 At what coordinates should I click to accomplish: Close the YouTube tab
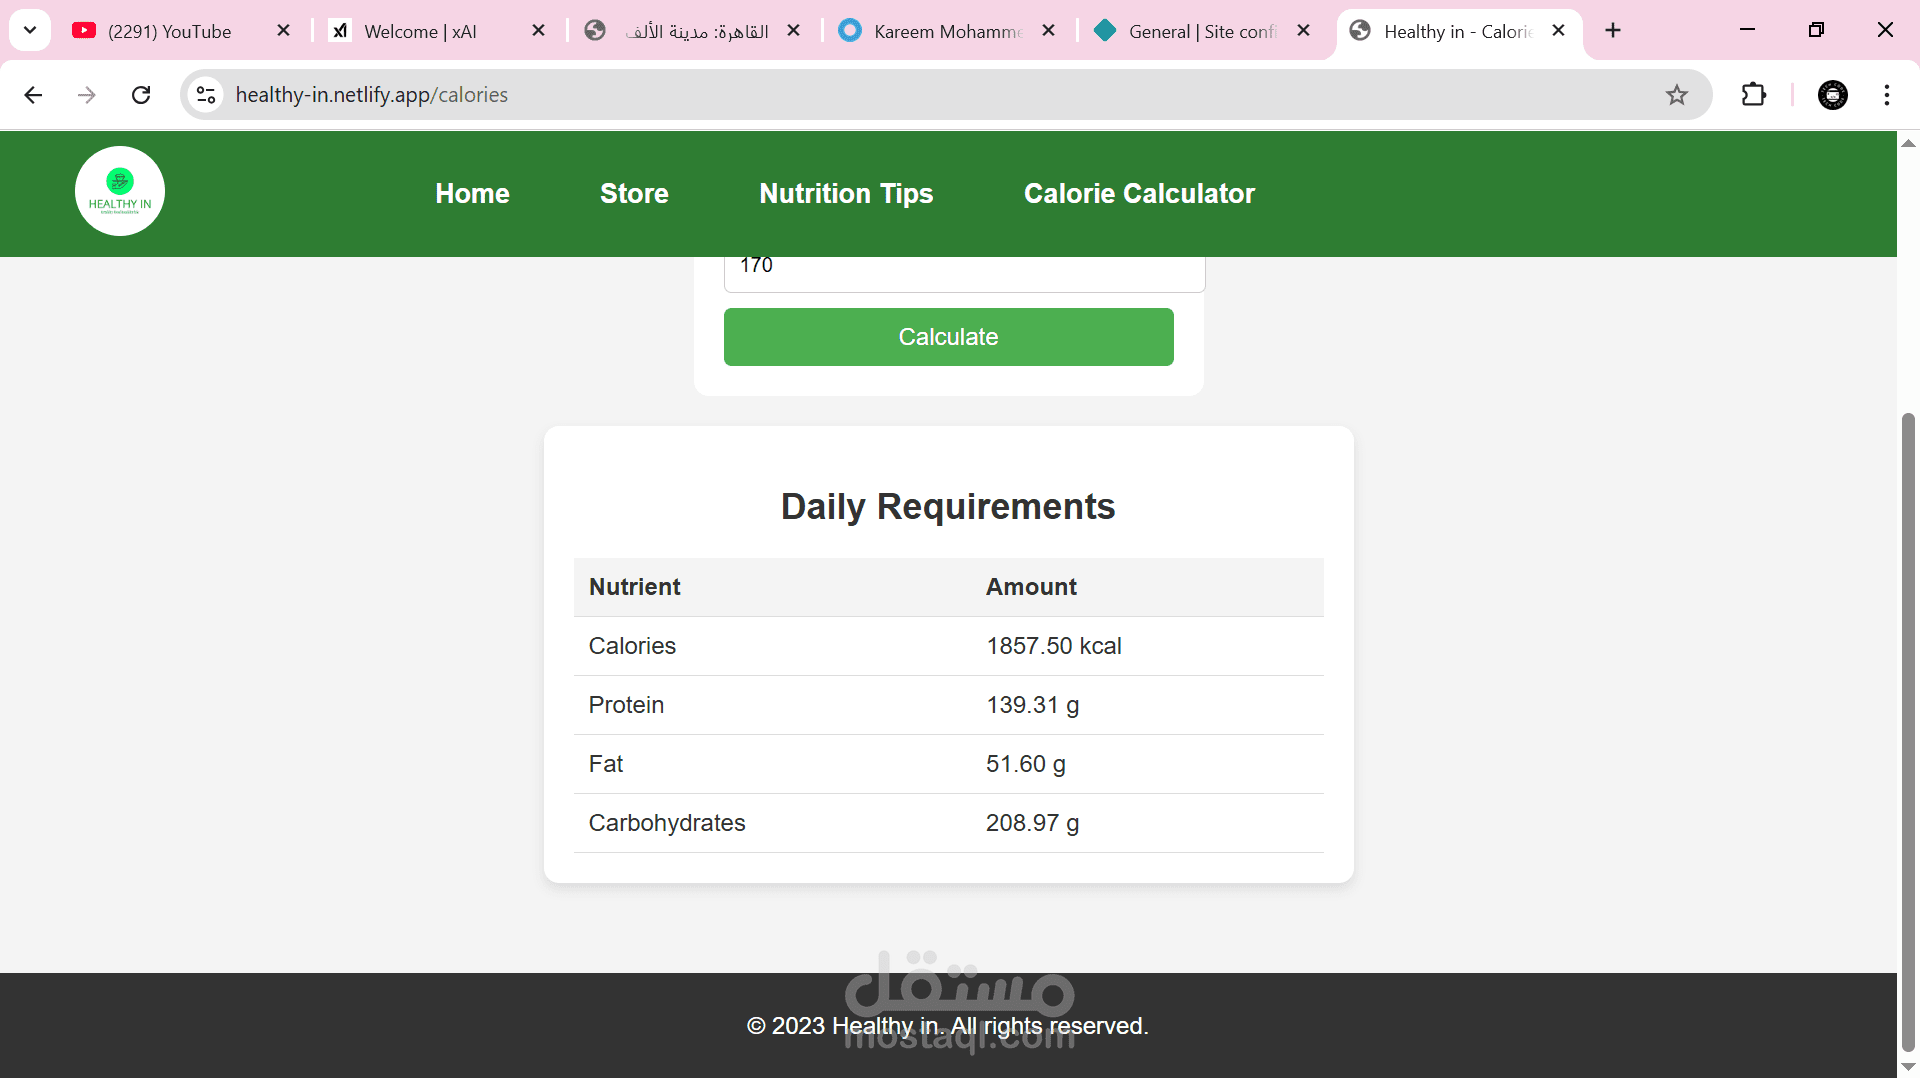point(283,31)
